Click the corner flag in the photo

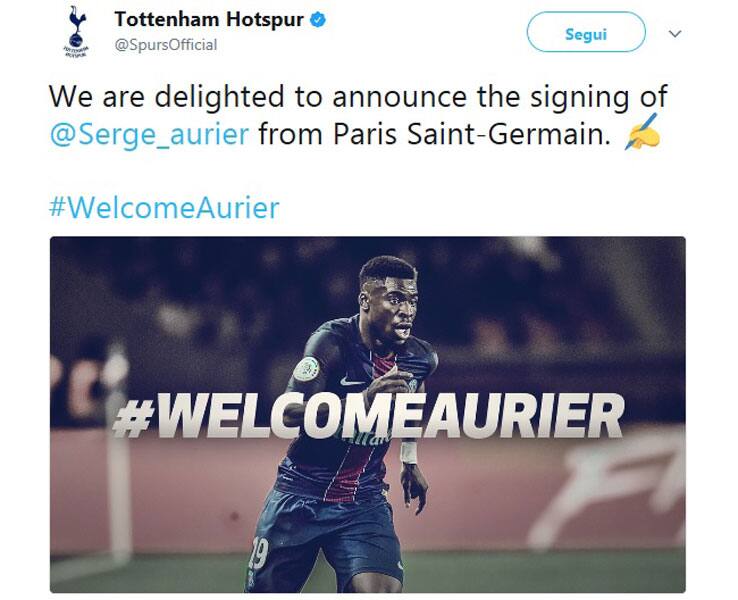coord(115,452)
